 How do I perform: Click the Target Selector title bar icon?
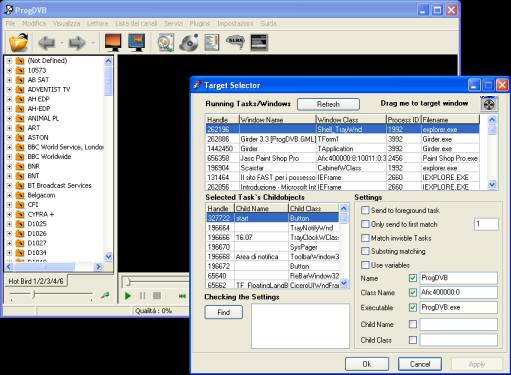point(197,85)
